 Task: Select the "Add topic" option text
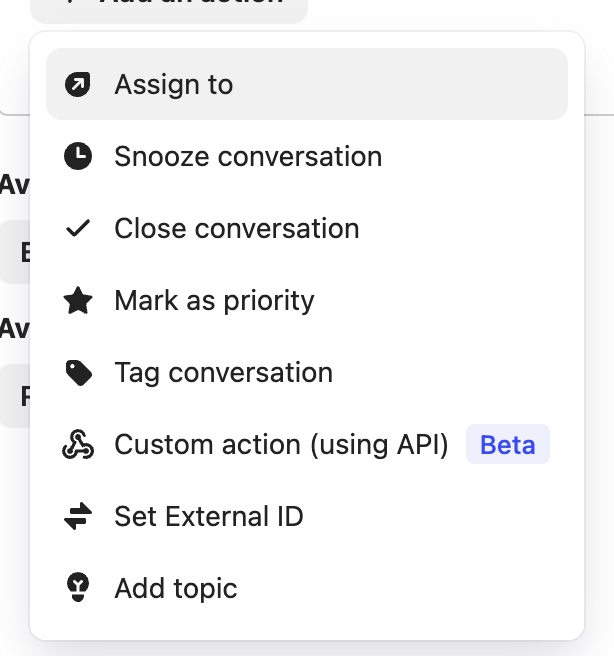[x=176, y=589]
